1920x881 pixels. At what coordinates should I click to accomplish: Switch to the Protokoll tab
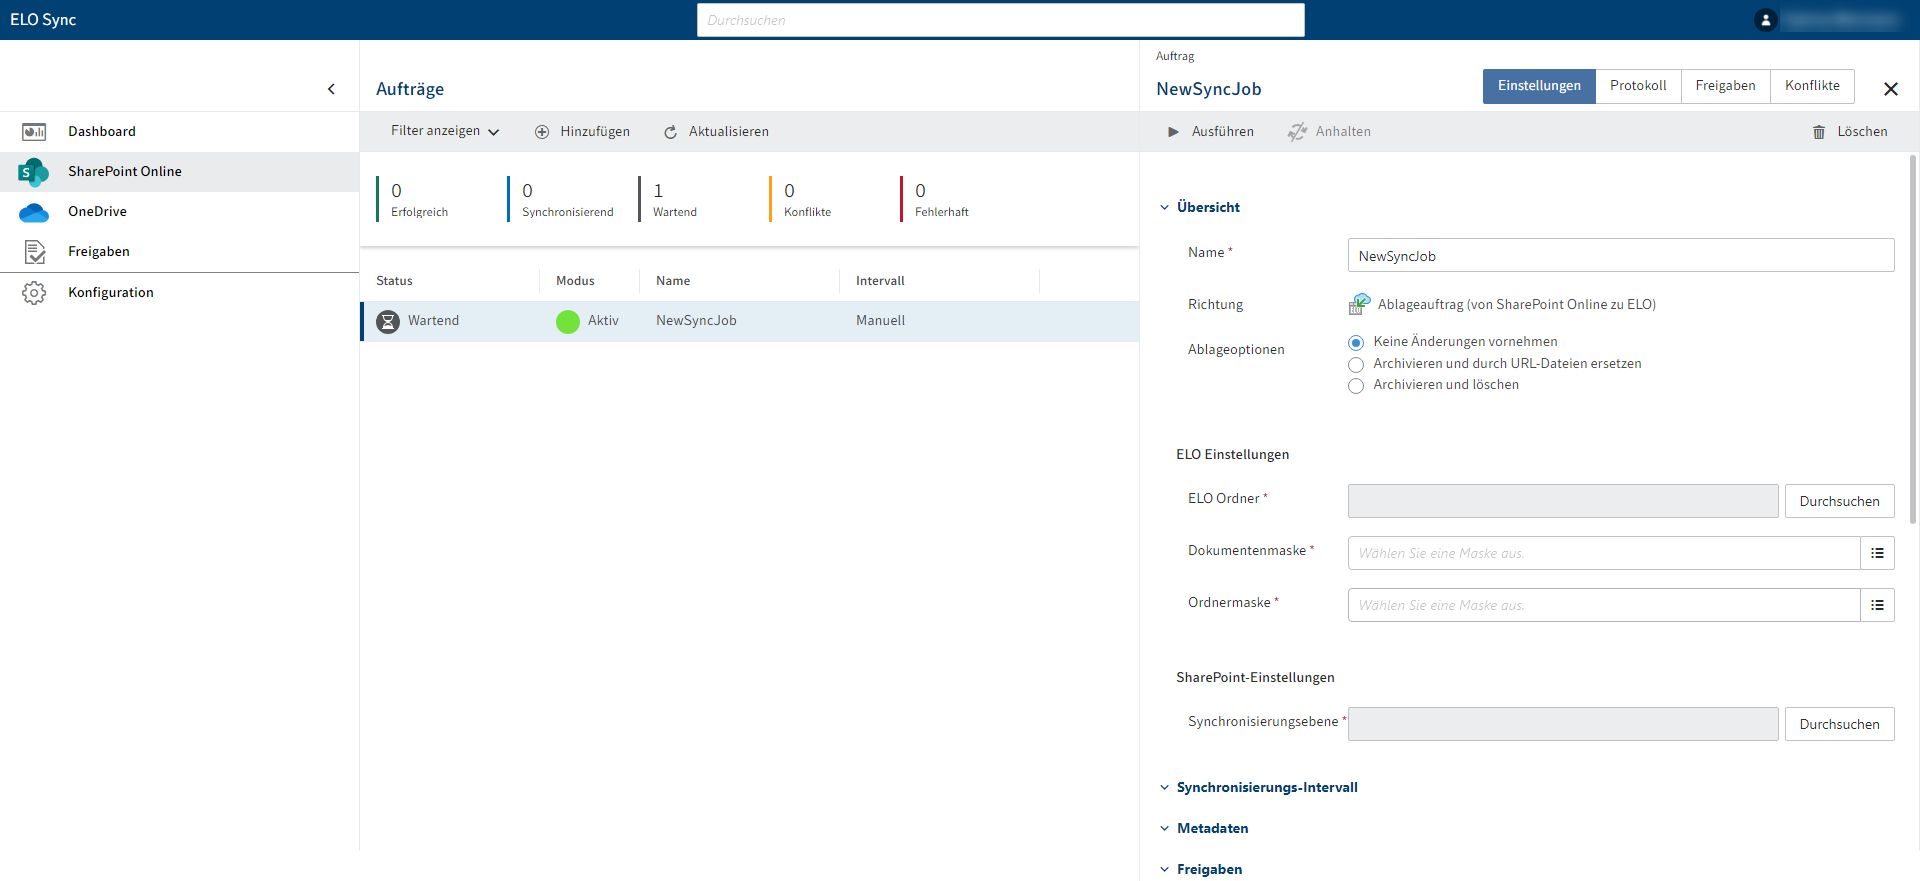point(1638,86)
